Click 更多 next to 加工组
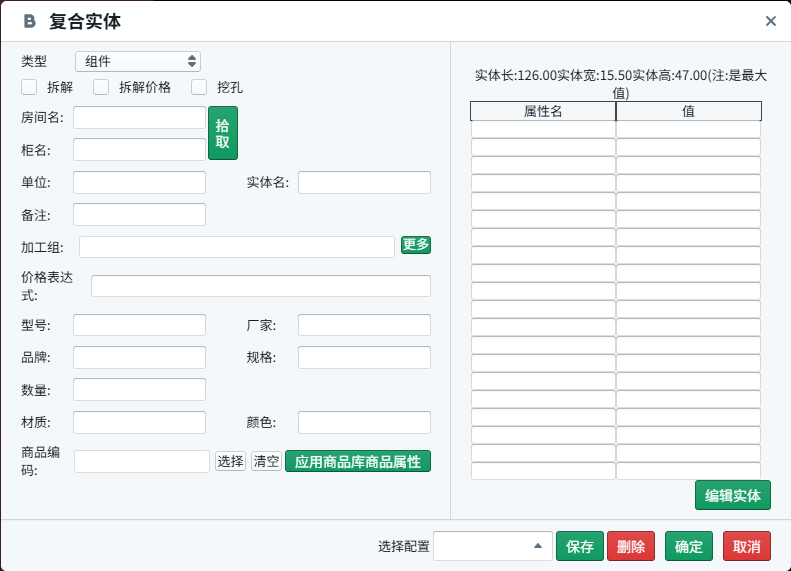 coord(415,245)
